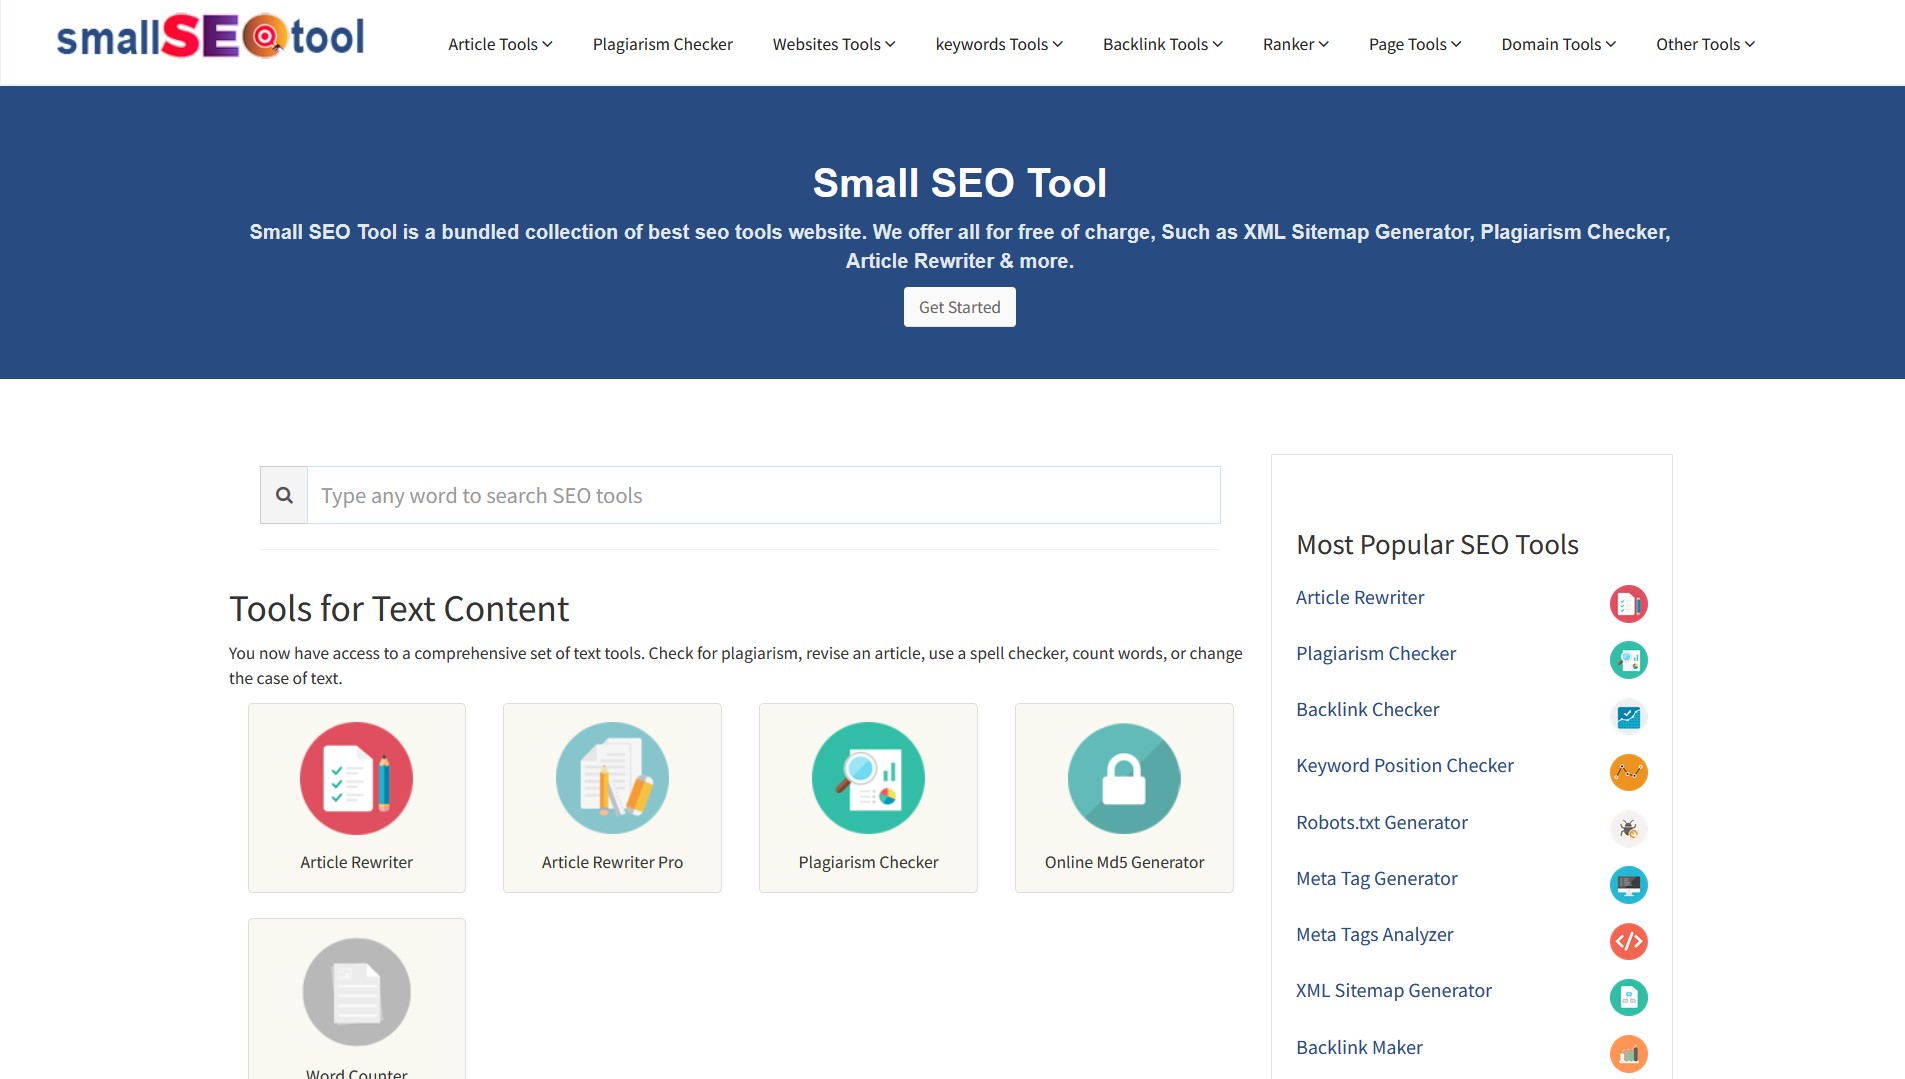Open the Domain Tools dropdown
The width and height of the screenshot is (1905, 1079).
click(x=1558, y=44)
